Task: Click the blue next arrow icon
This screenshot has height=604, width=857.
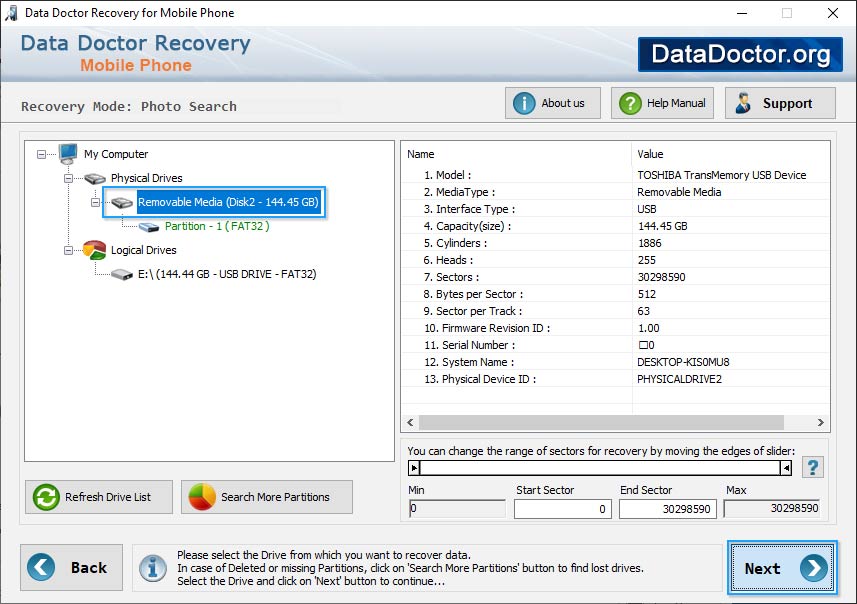Action: click(x=814, y=568)
